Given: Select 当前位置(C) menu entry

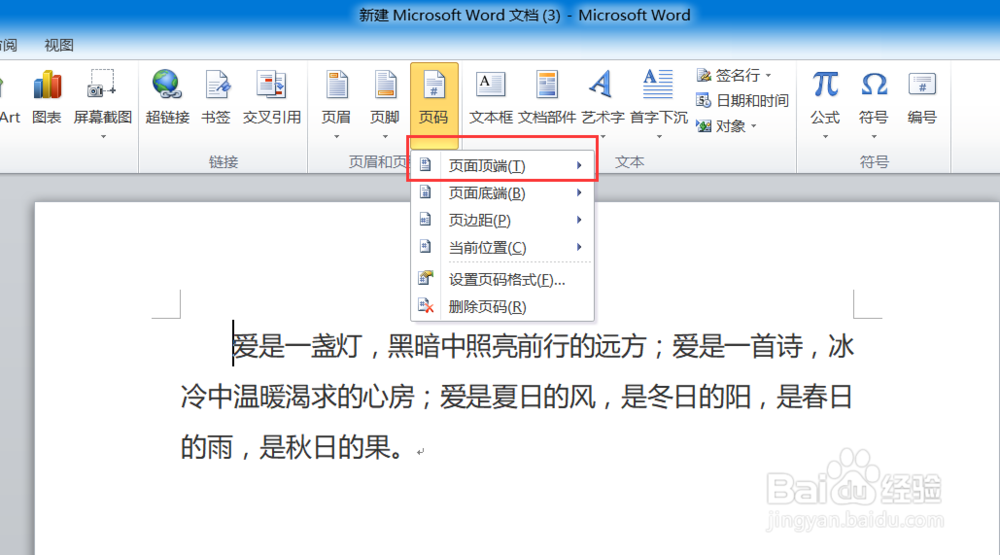Looking at the screenshot, I should click(x=503, y=248).
